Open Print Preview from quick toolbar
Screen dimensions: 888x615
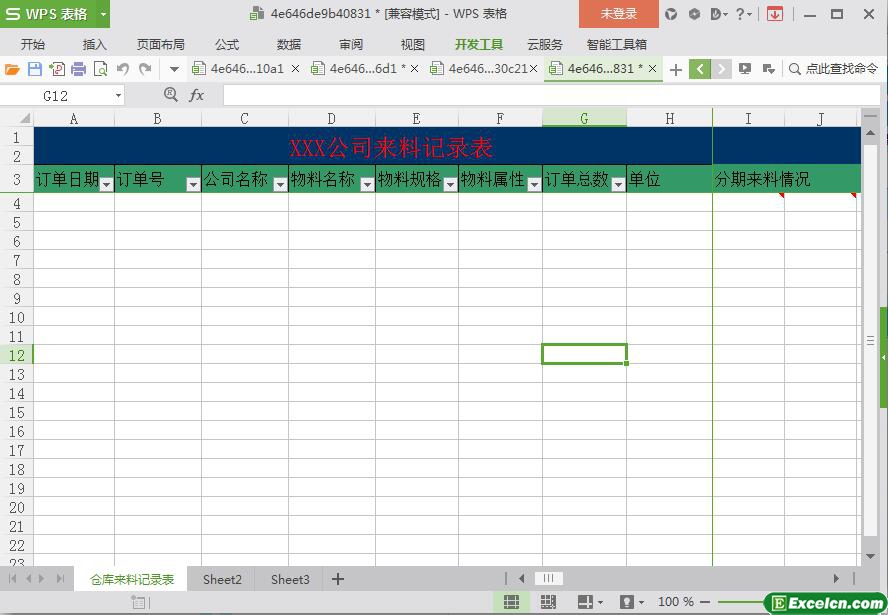click(100, 69)
